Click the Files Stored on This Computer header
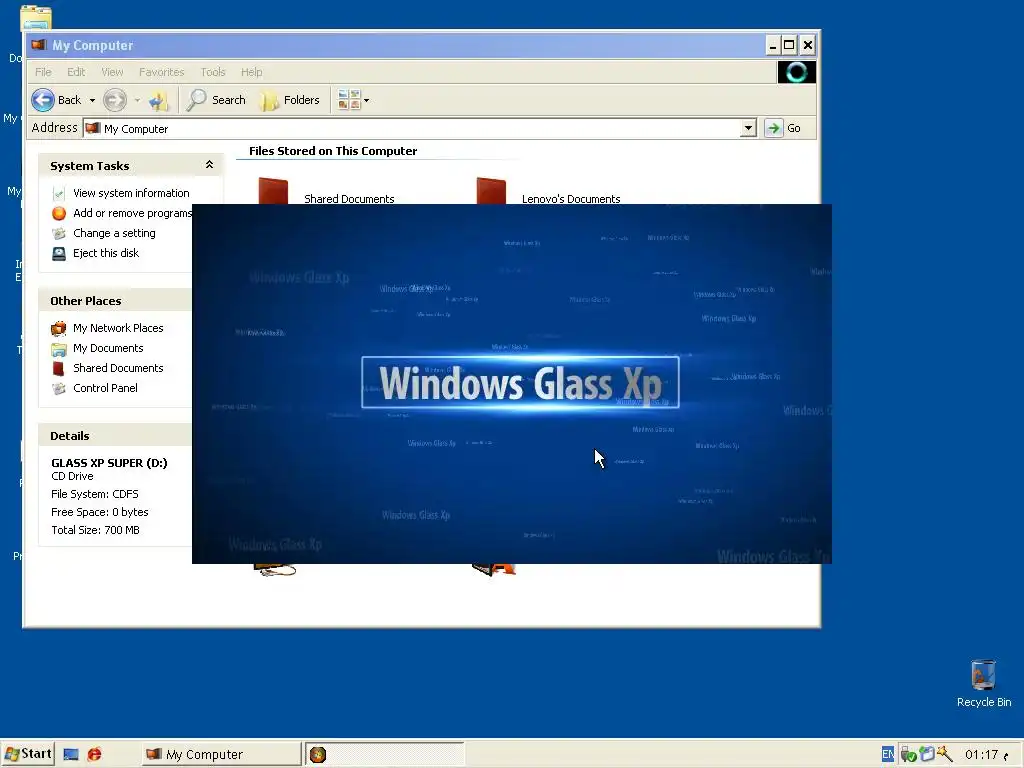This screenshot has height=768, width=1024. point(333,151)
